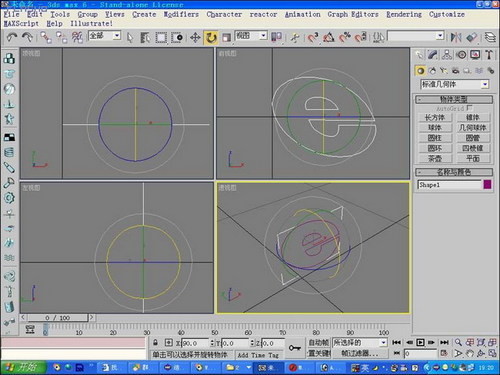This screenshot has height=375, width=500.
Task: Click the time slider showing 0 / 100
Action: (57, 318)
